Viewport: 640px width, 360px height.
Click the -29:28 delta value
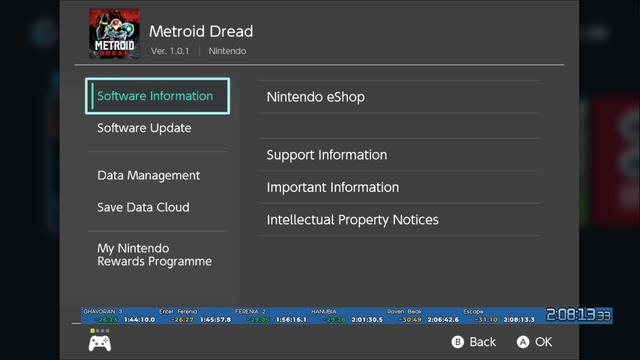pos(334,320)
